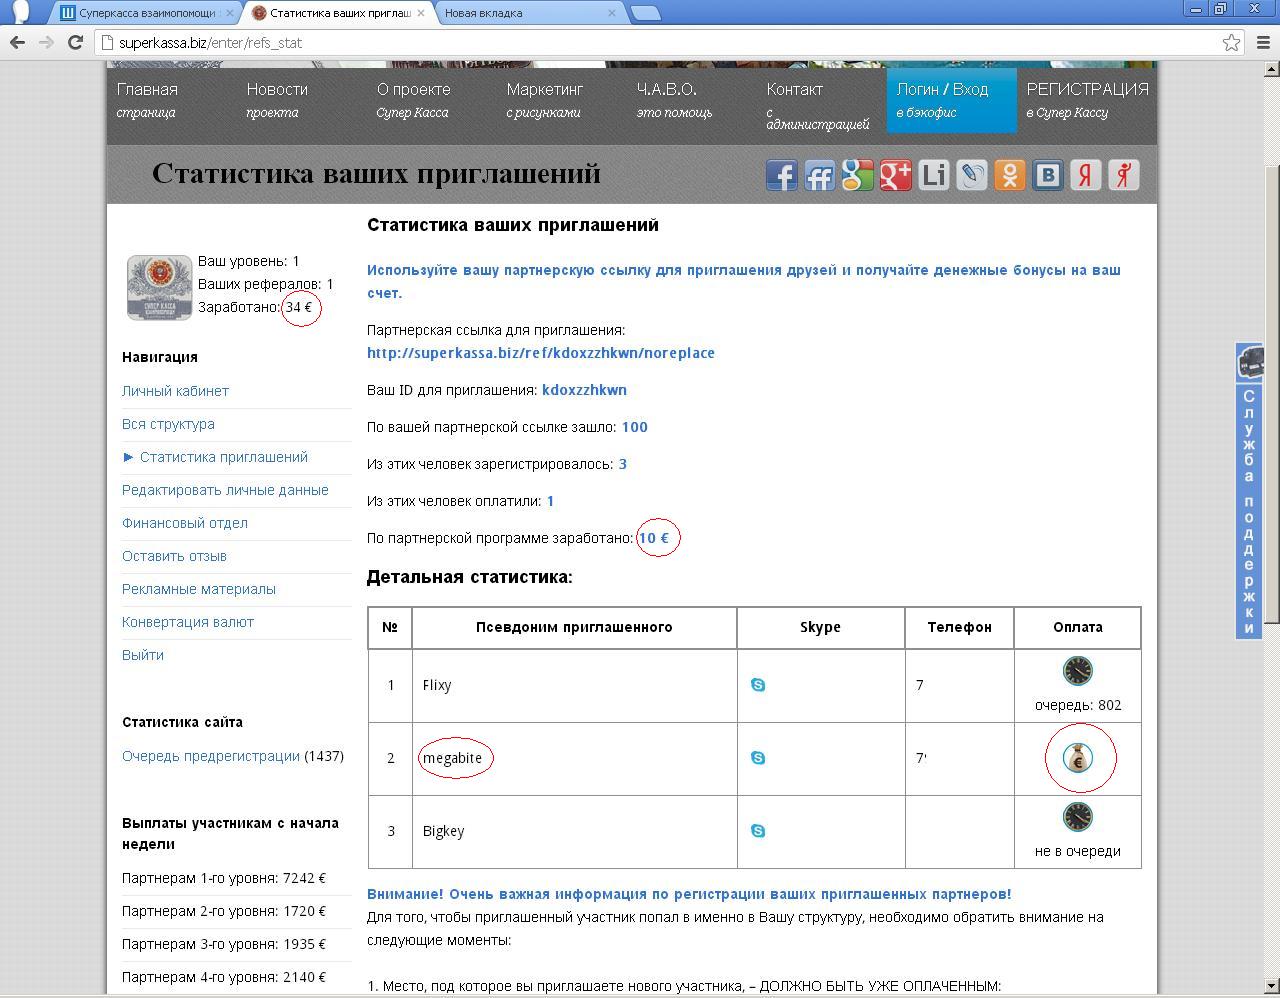The width and height of the screenshot is (1280, 998).
Task: Open 'Финансовый отдел' sidebar link
Action: 185,523
